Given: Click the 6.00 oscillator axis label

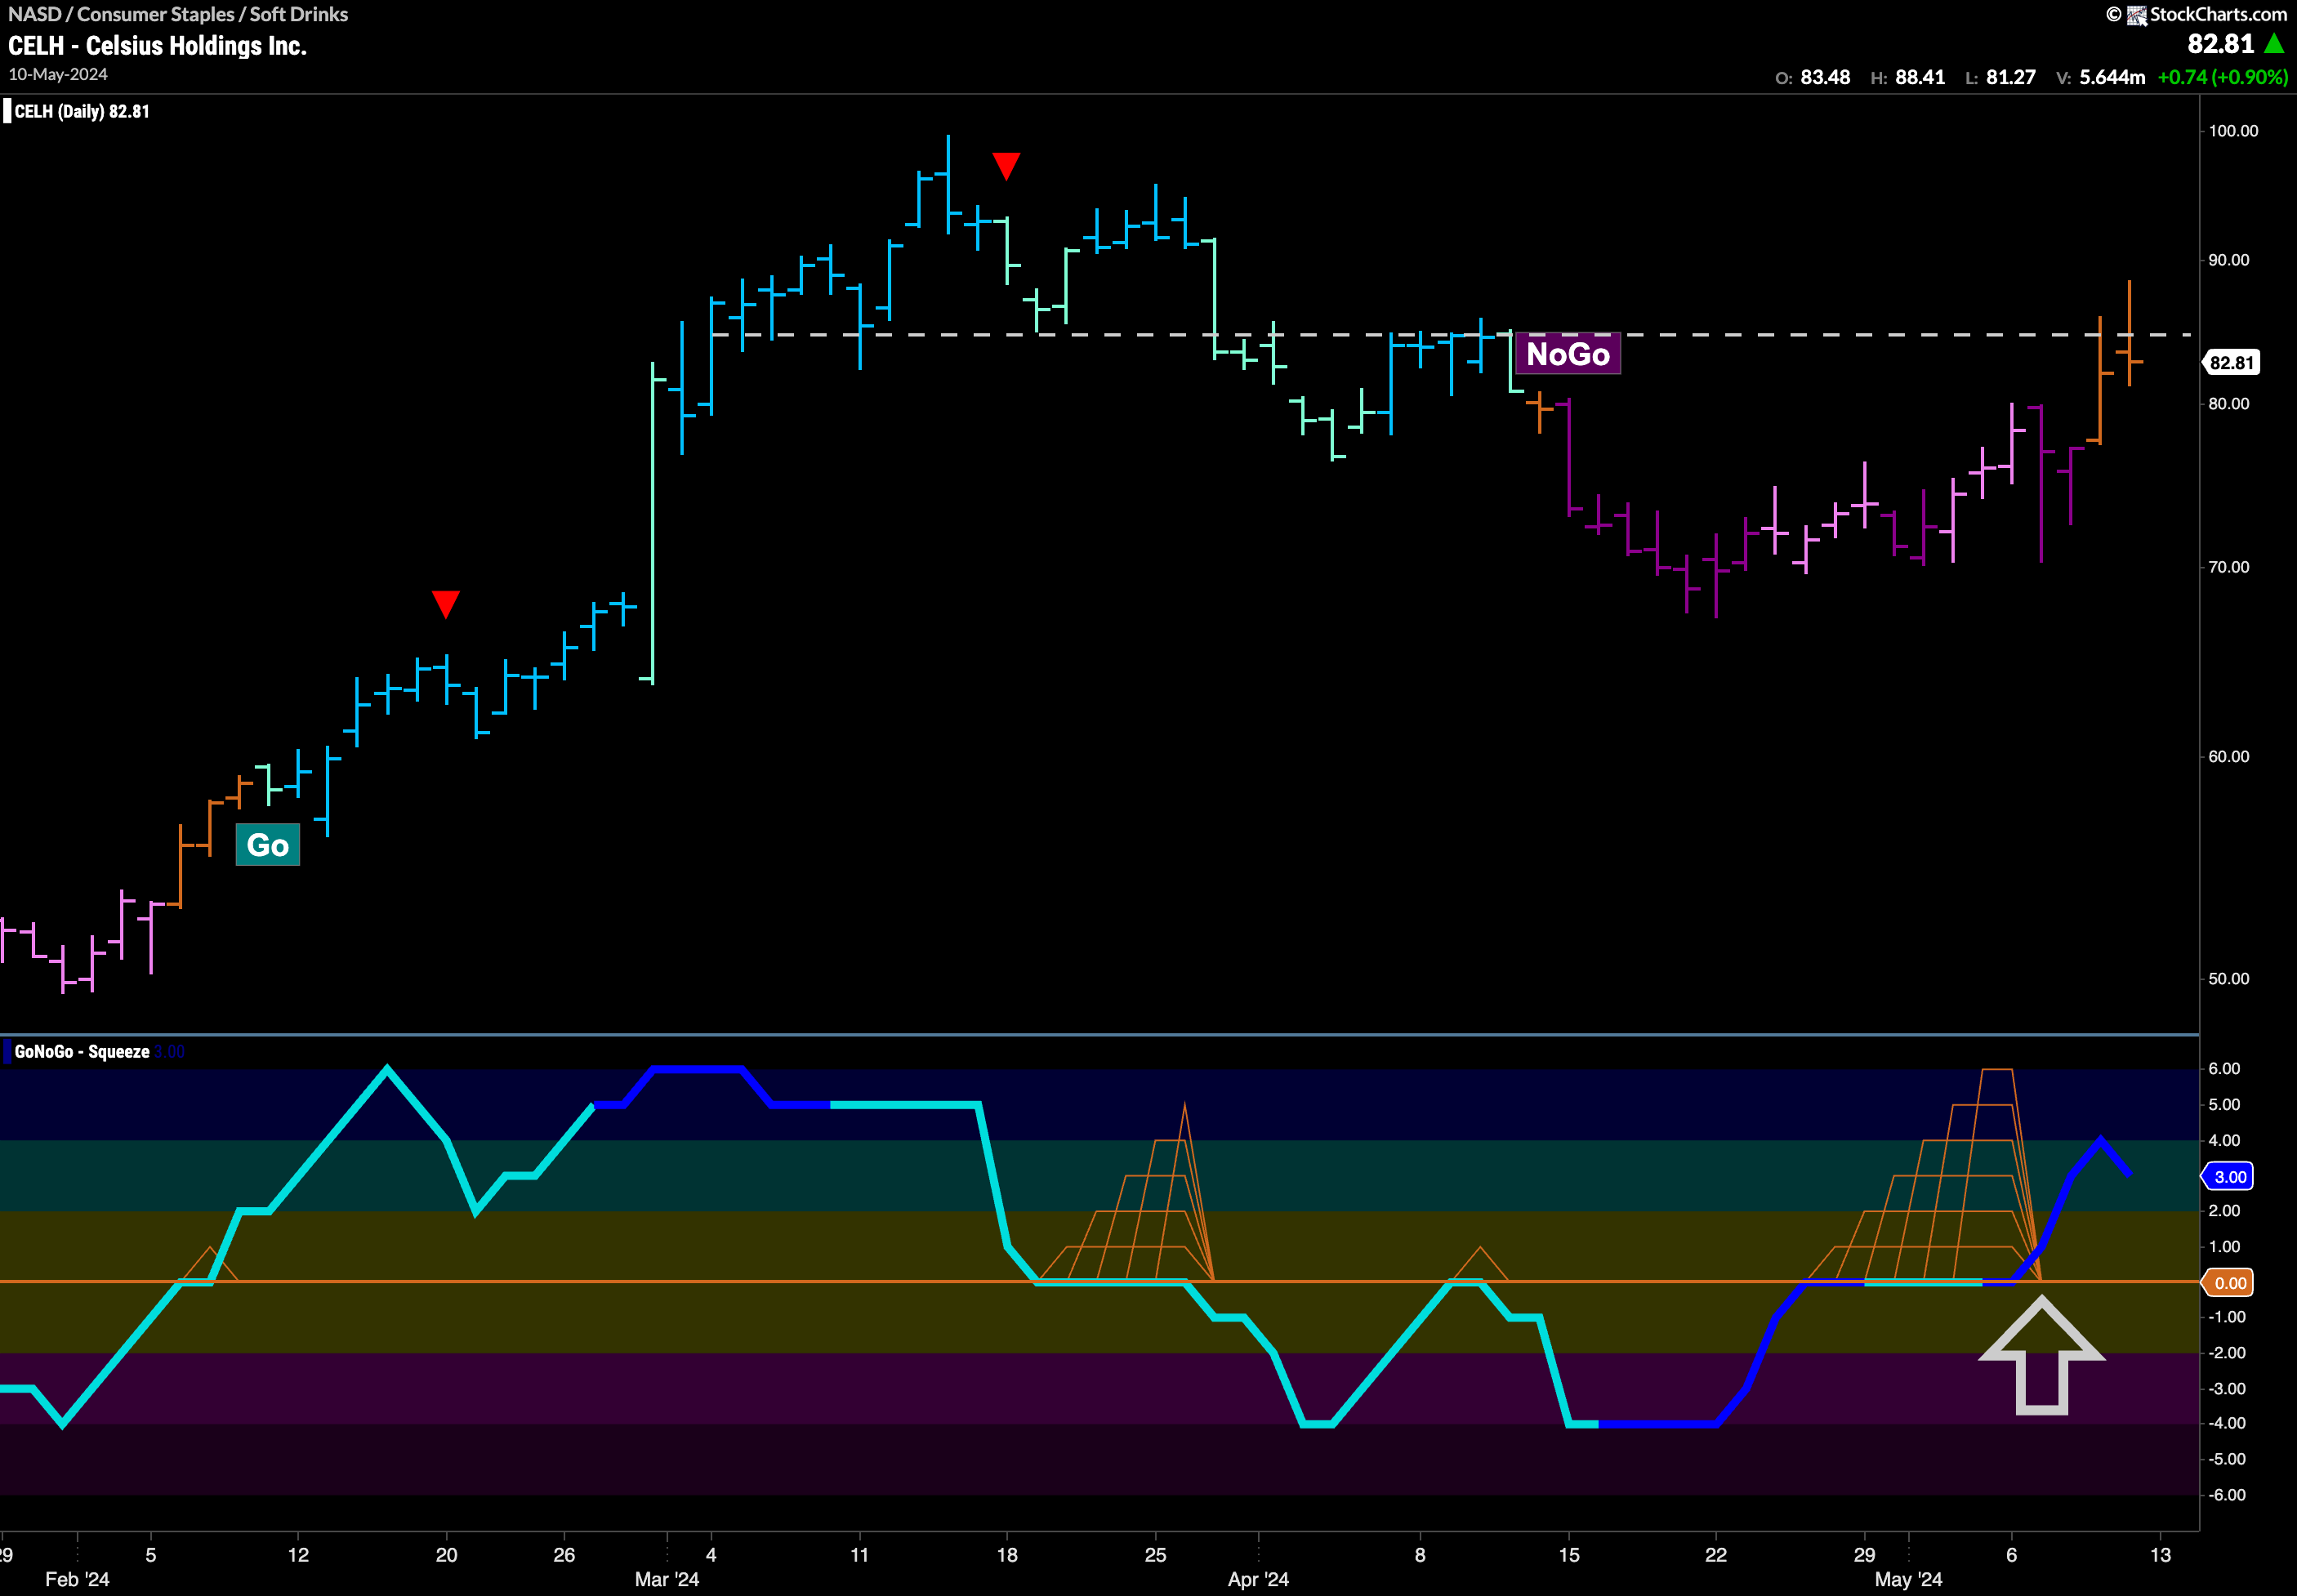Looking at the screenshot, I should [x=2225, y=1069].
